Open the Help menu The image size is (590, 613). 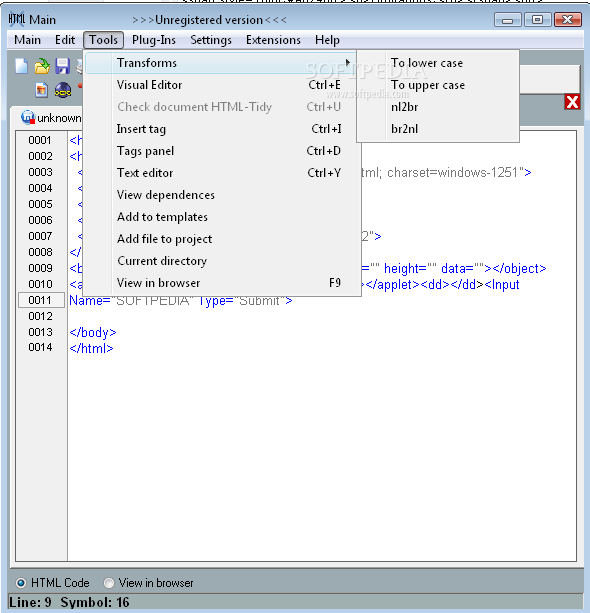pos(327,40)
